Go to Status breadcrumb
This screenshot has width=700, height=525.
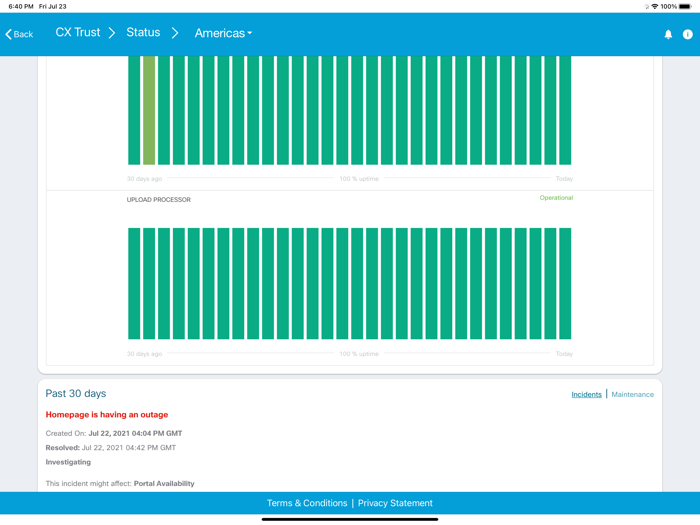[x=143, y=33]
